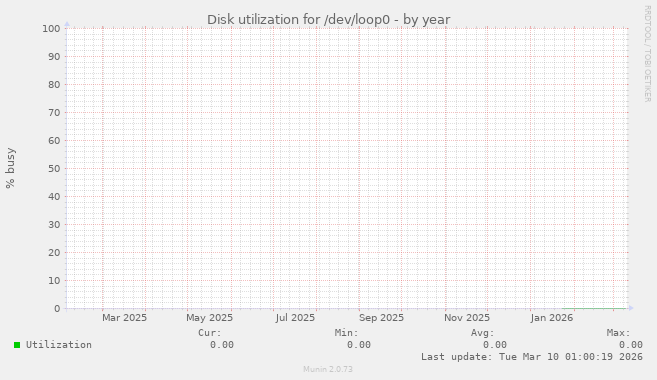Click the green utilization data line near Jan 2026
The width and height of the screenshot is (657, 380).
(594, 309)
